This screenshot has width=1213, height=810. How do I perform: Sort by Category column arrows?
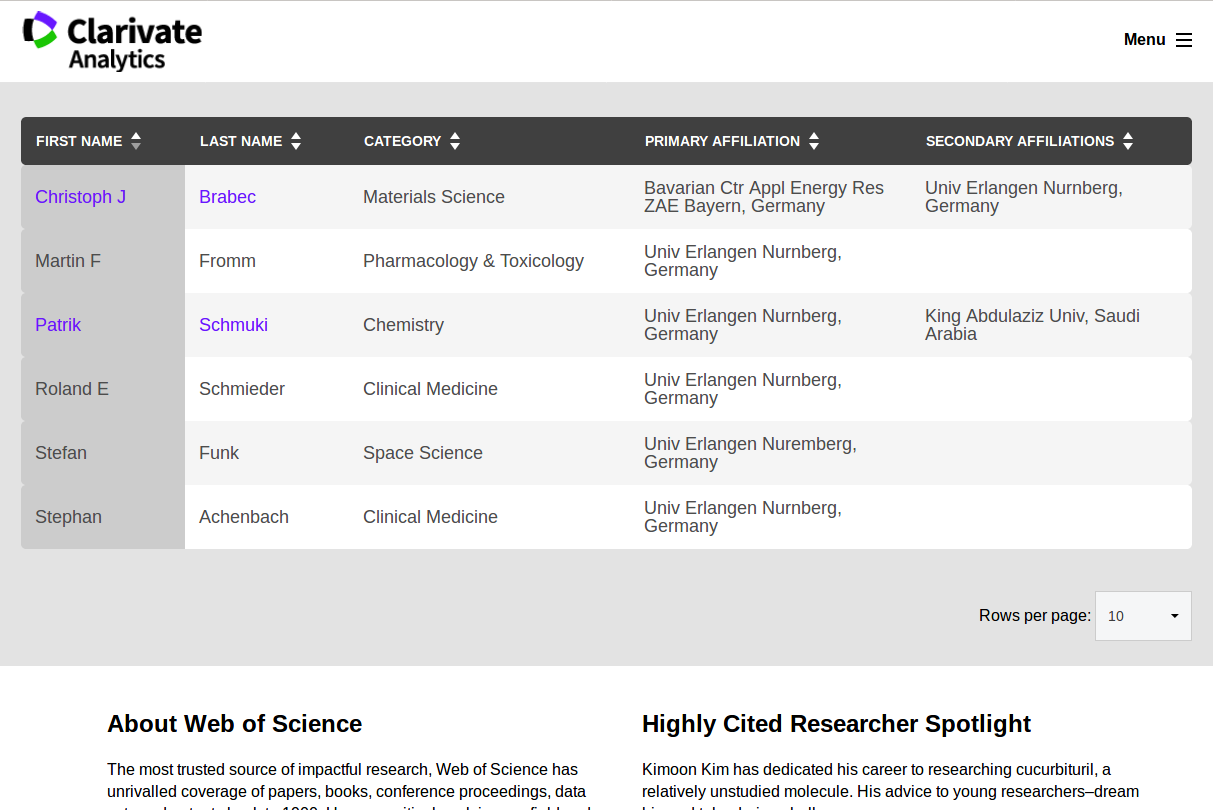(x=455, y=141)
